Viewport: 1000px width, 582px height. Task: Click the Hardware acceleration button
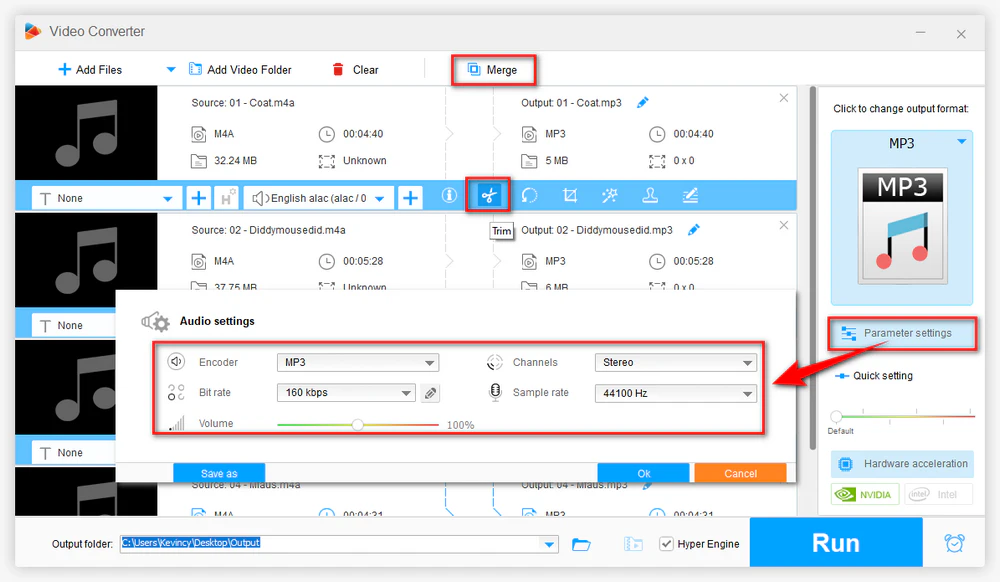[902, 464]
